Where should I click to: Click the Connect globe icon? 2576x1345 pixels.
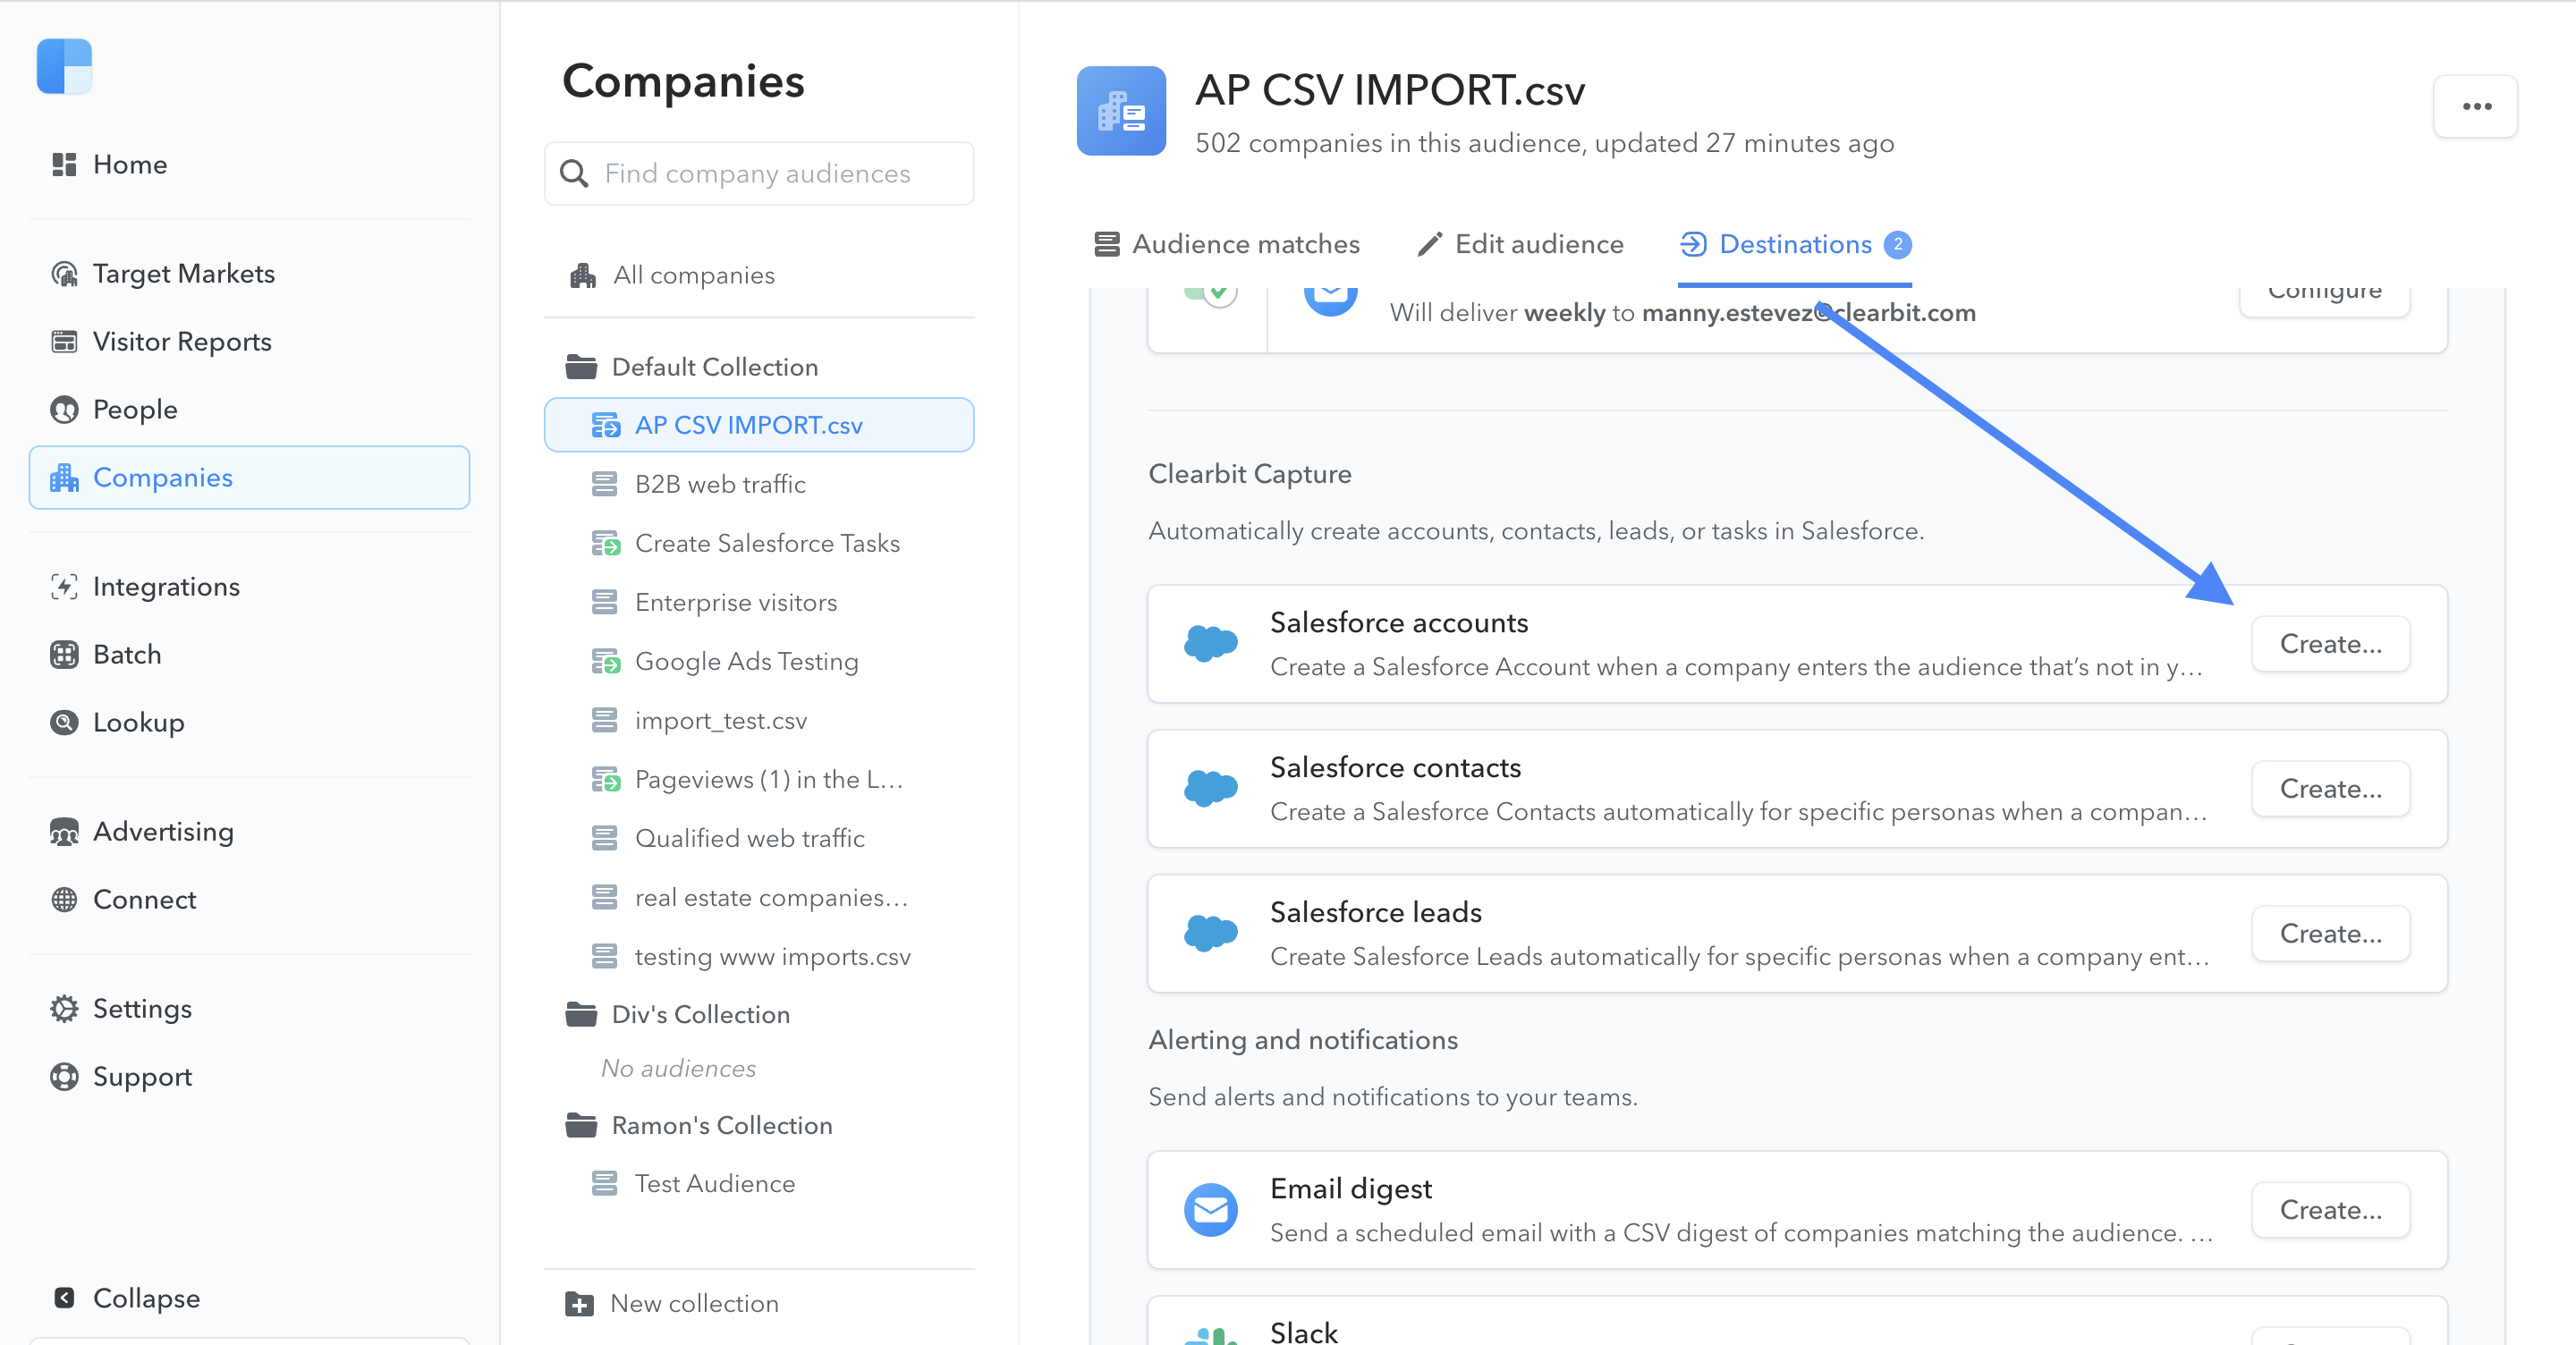coord(64,899)
